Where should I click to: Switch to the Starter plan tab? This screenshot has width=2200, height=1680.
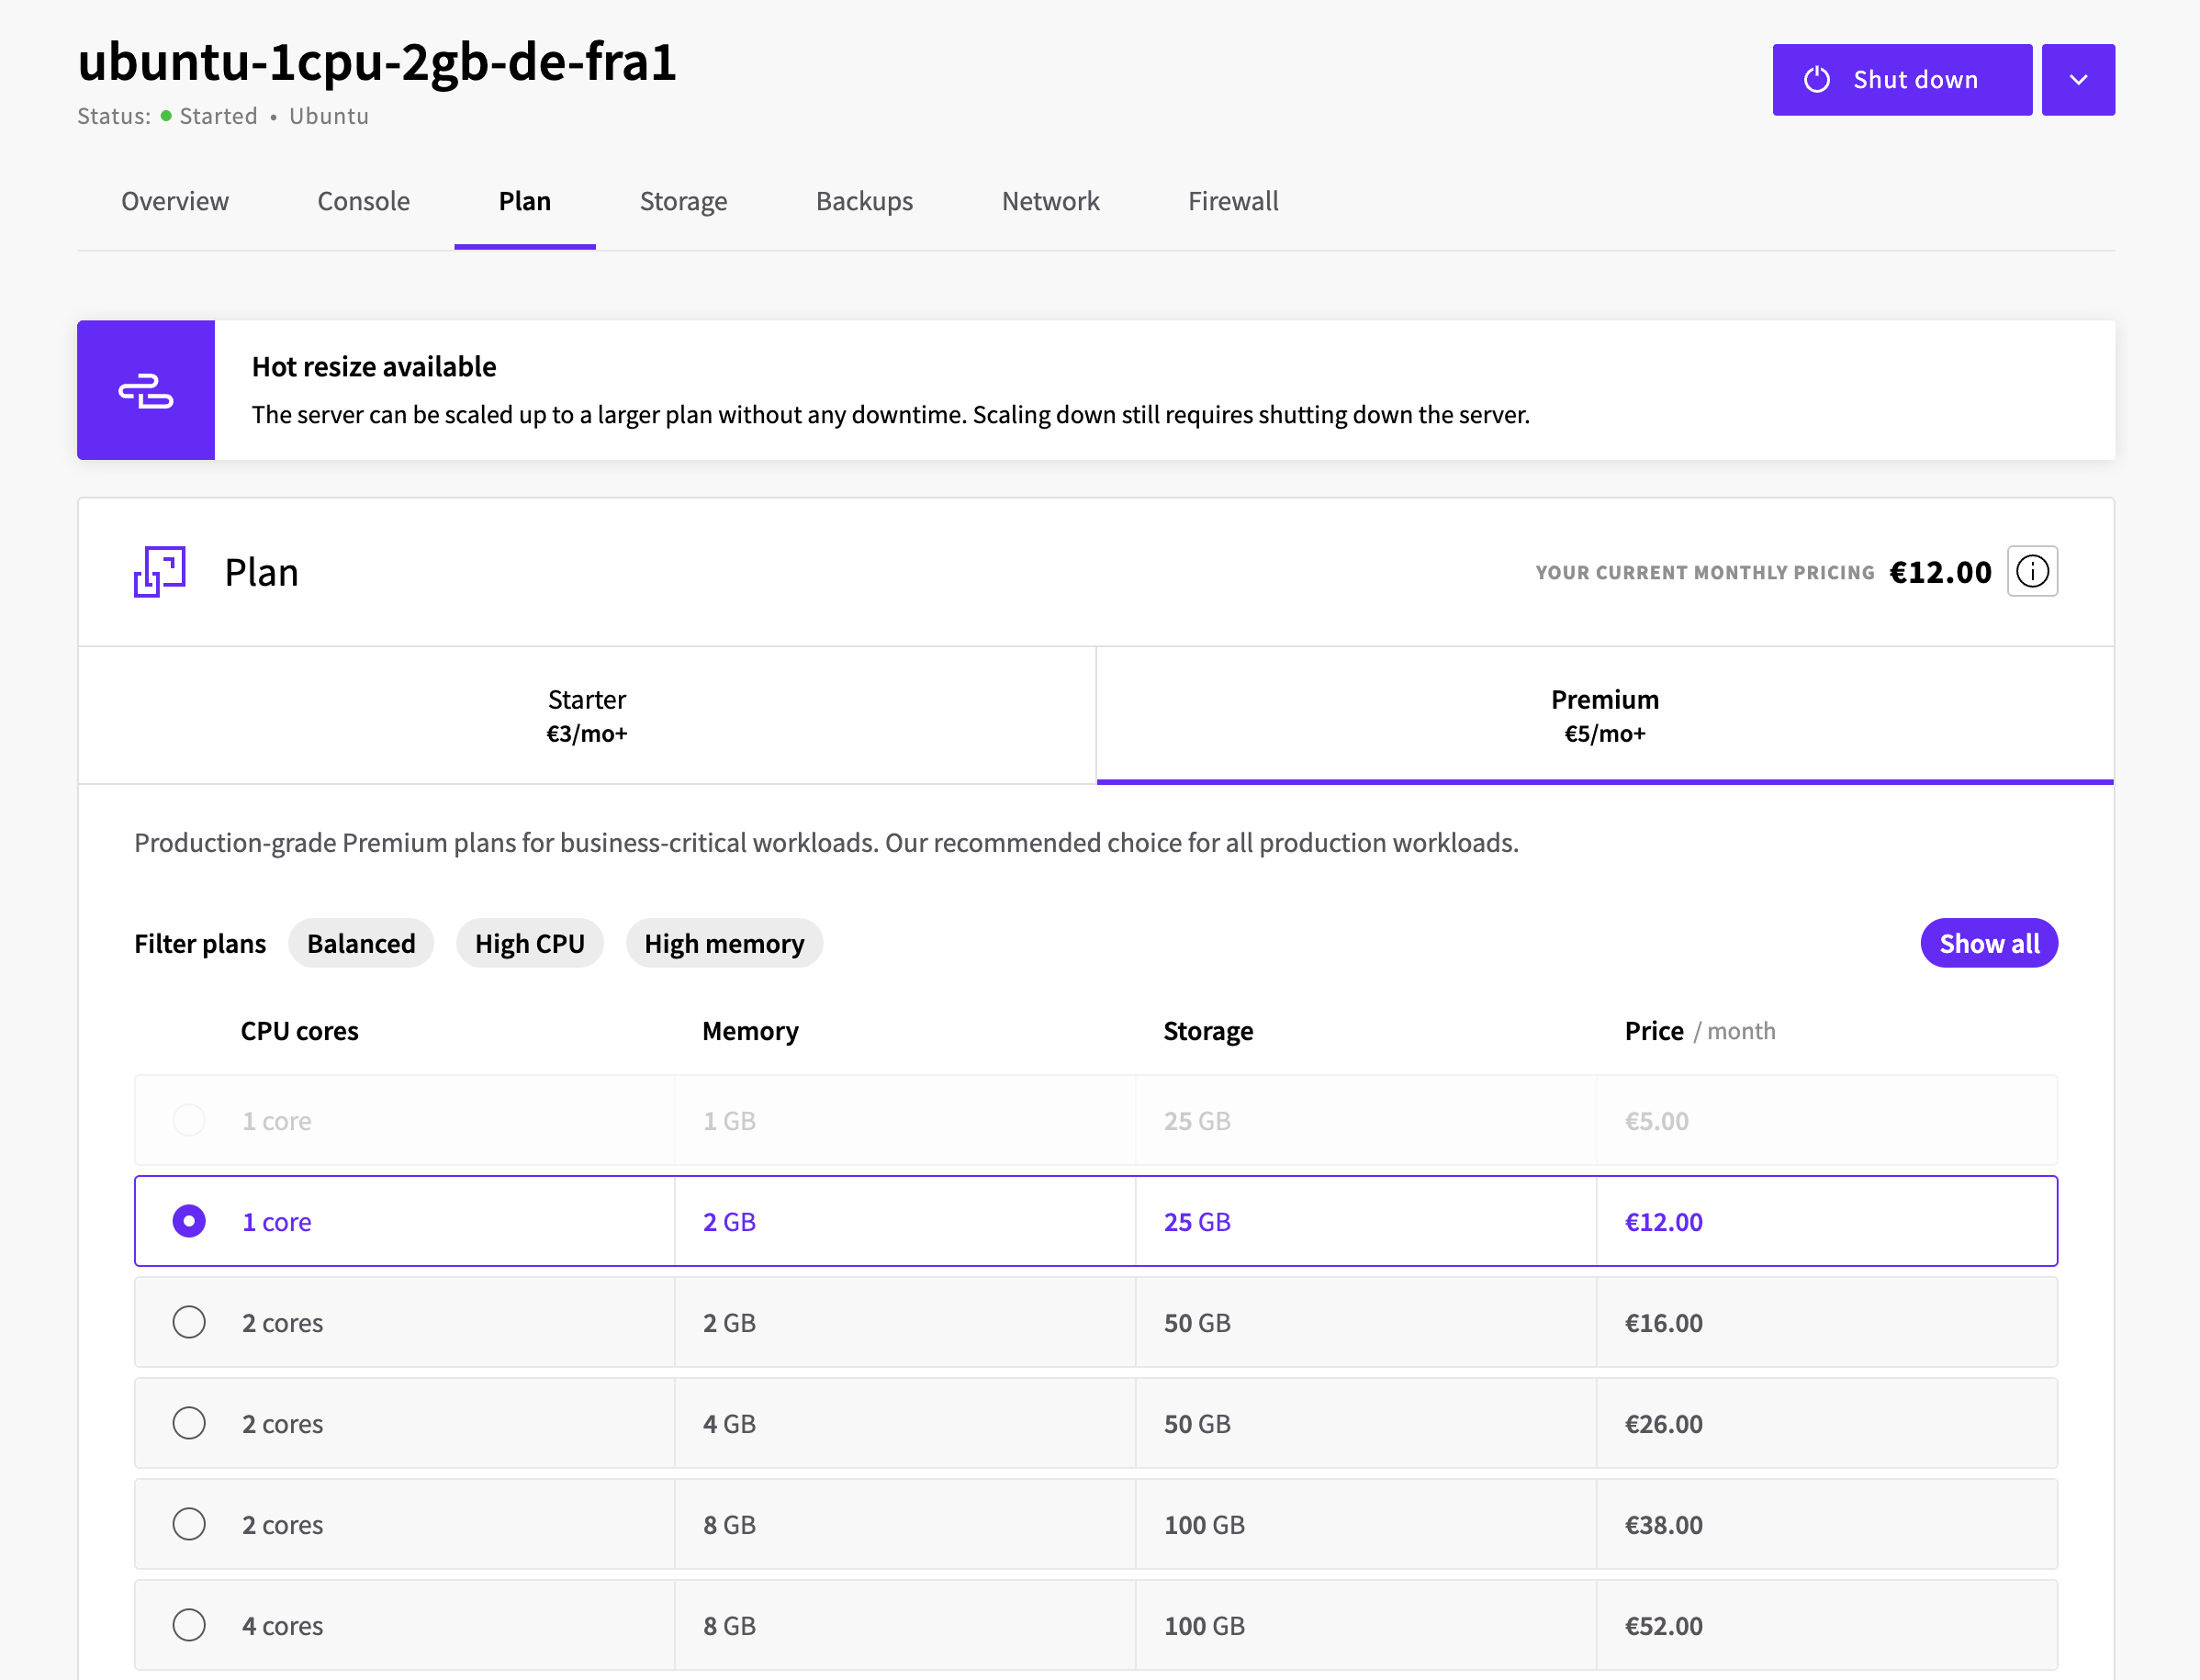[587, 715]
